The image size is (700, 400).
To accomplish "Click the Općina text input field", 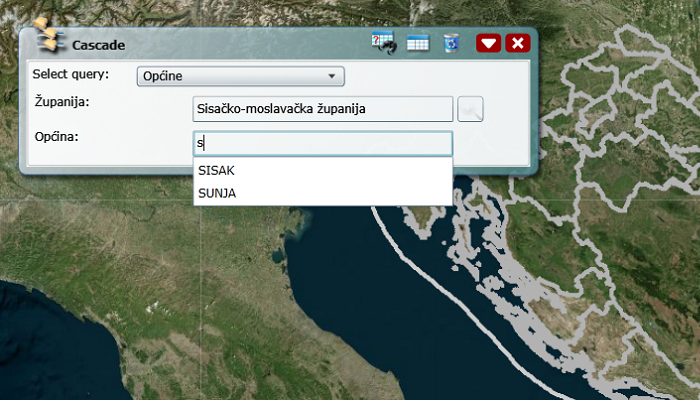I will pyautogui.click(x=322, y=143).
